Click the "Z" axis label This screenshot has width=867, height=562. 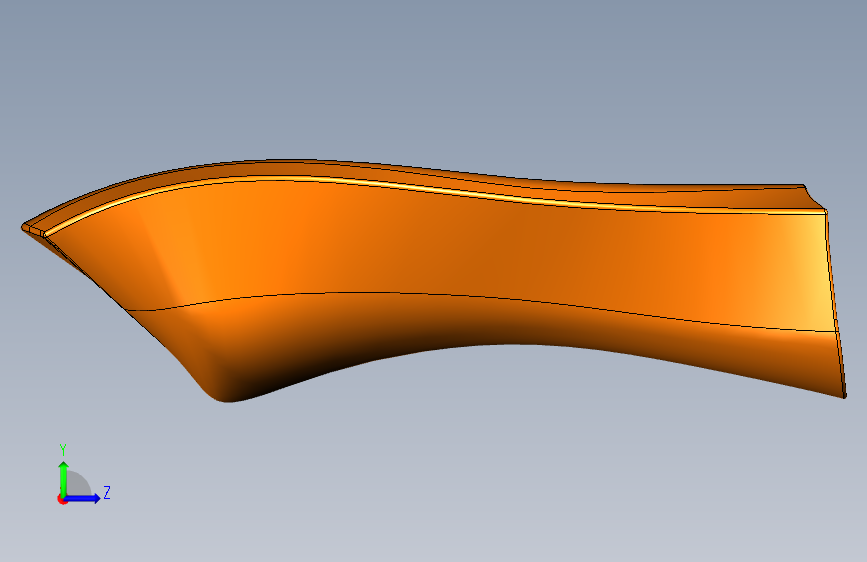(x=107, y=492)
